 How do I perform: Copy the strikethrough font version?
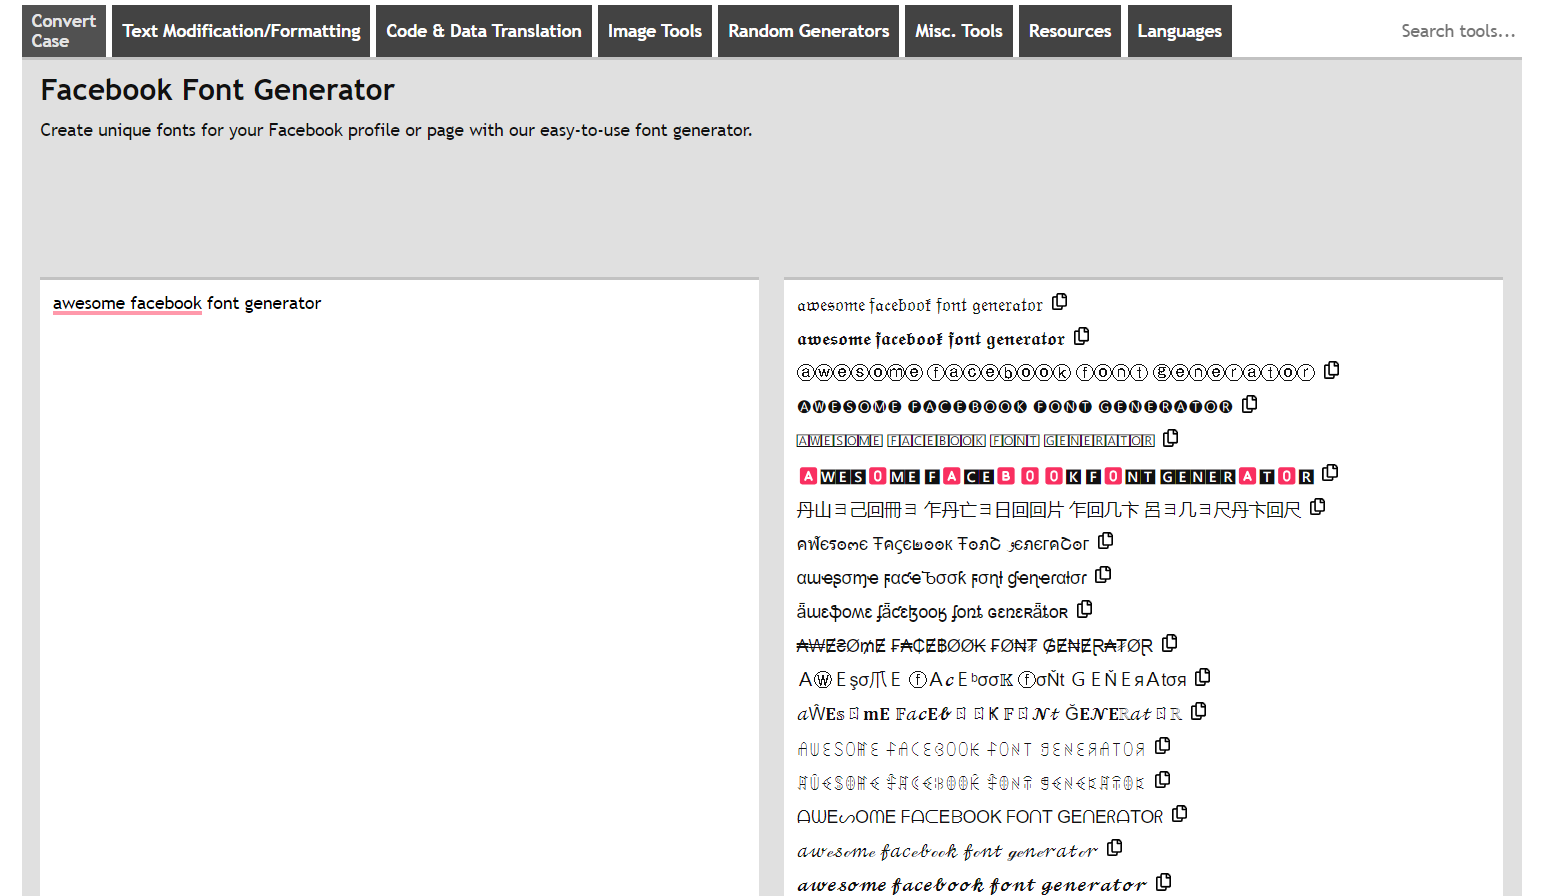pyautogui.click(x=1170, y=643)
